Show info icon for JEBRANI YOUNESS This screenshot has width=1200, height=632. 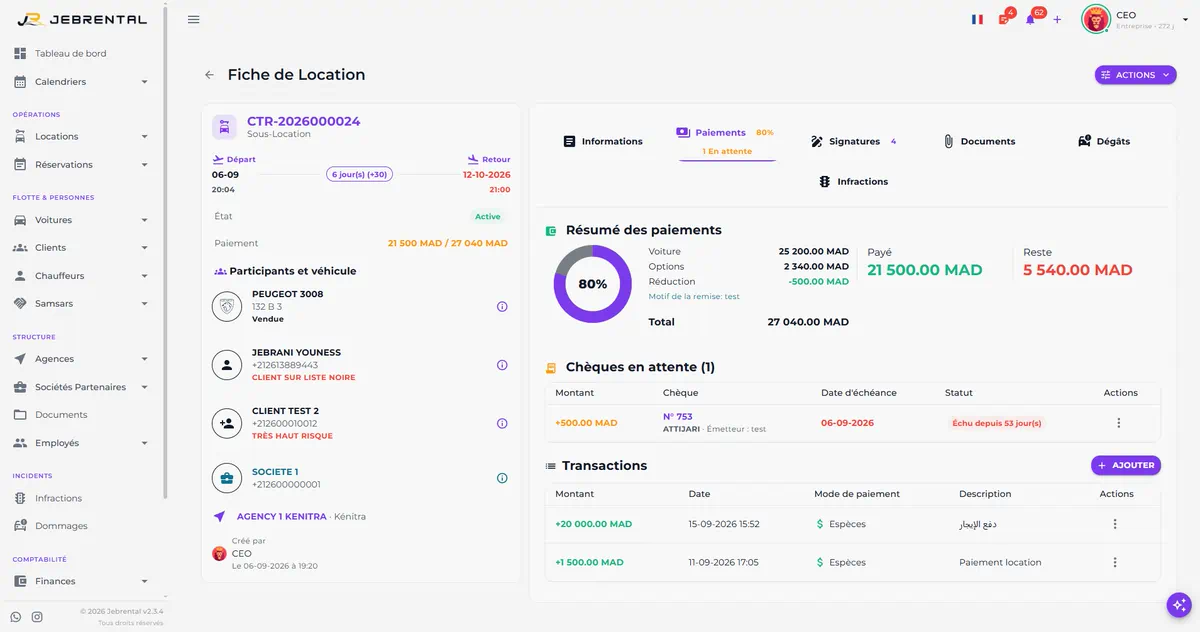[502, 365]
